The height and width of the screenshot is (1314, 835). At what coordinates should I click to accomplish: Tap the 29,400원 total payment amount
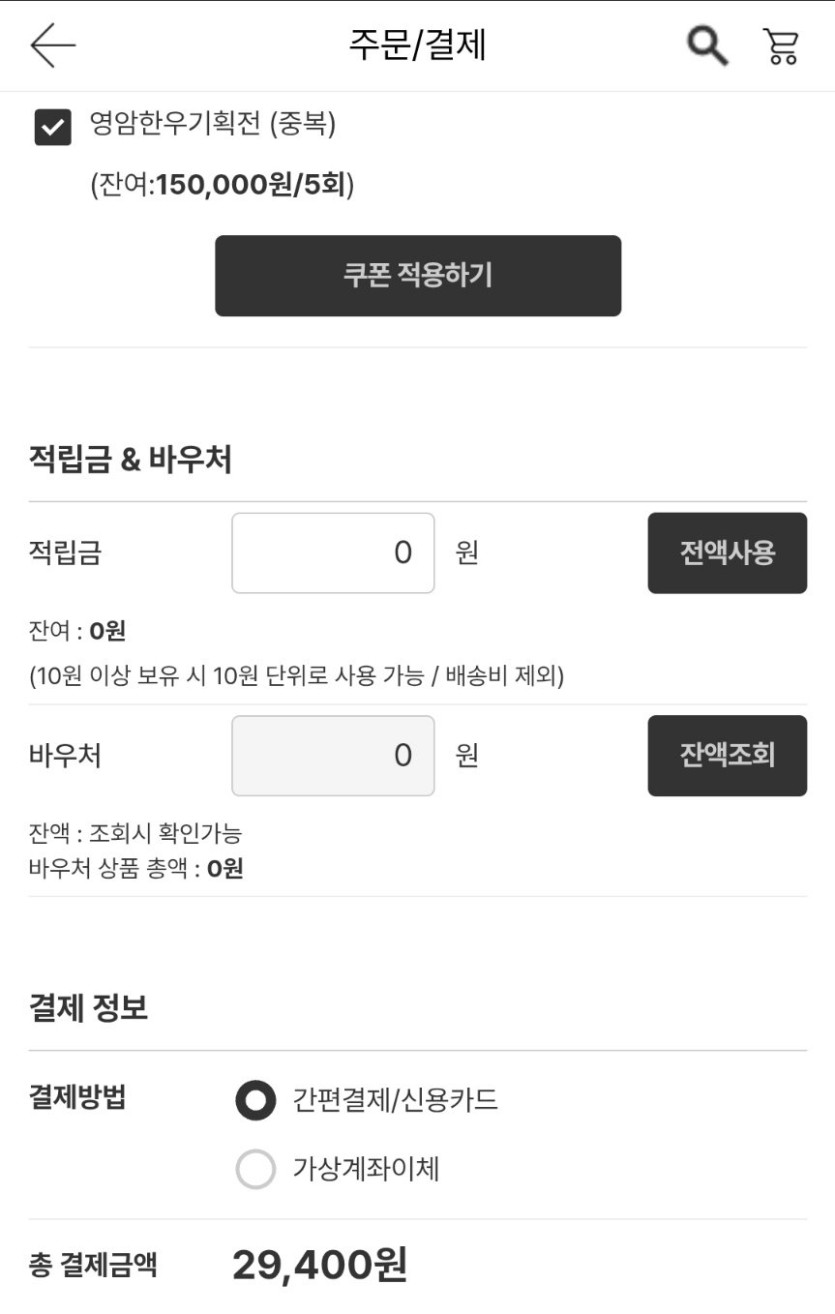(x=319, y=1266)
